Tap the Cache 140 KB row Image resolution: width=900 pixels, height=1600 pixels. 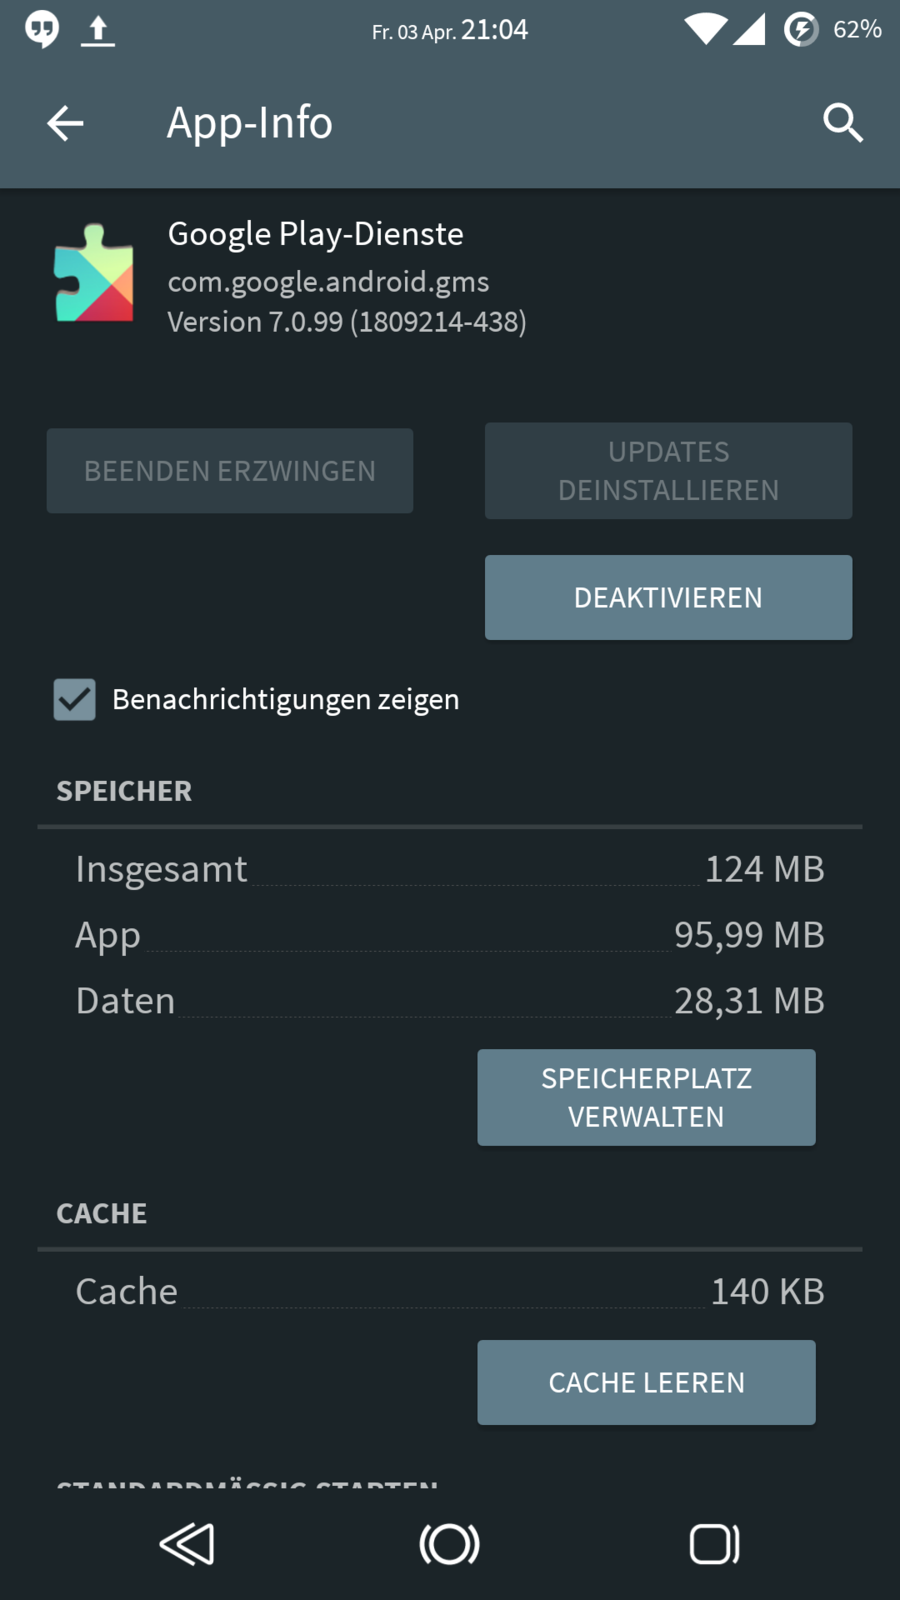(x=450, y=1291)
